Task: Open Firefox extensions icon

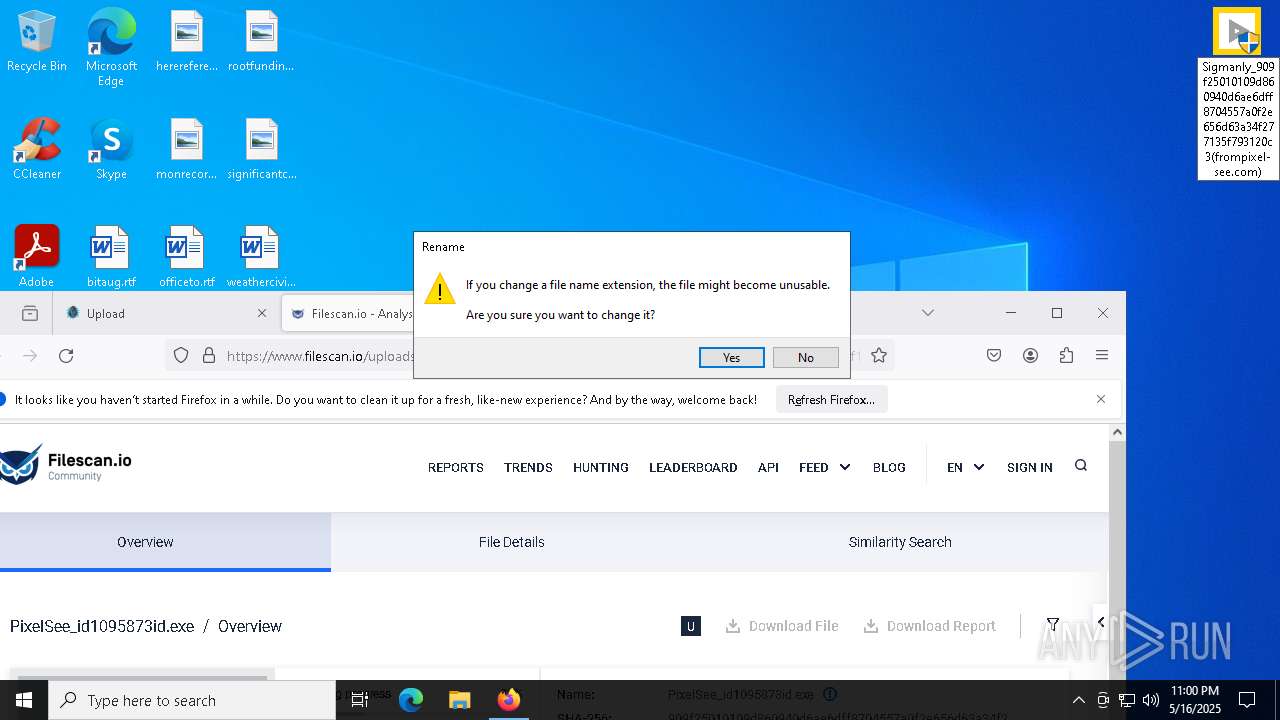Action: pyautogui.click(x=1066, y=355)
